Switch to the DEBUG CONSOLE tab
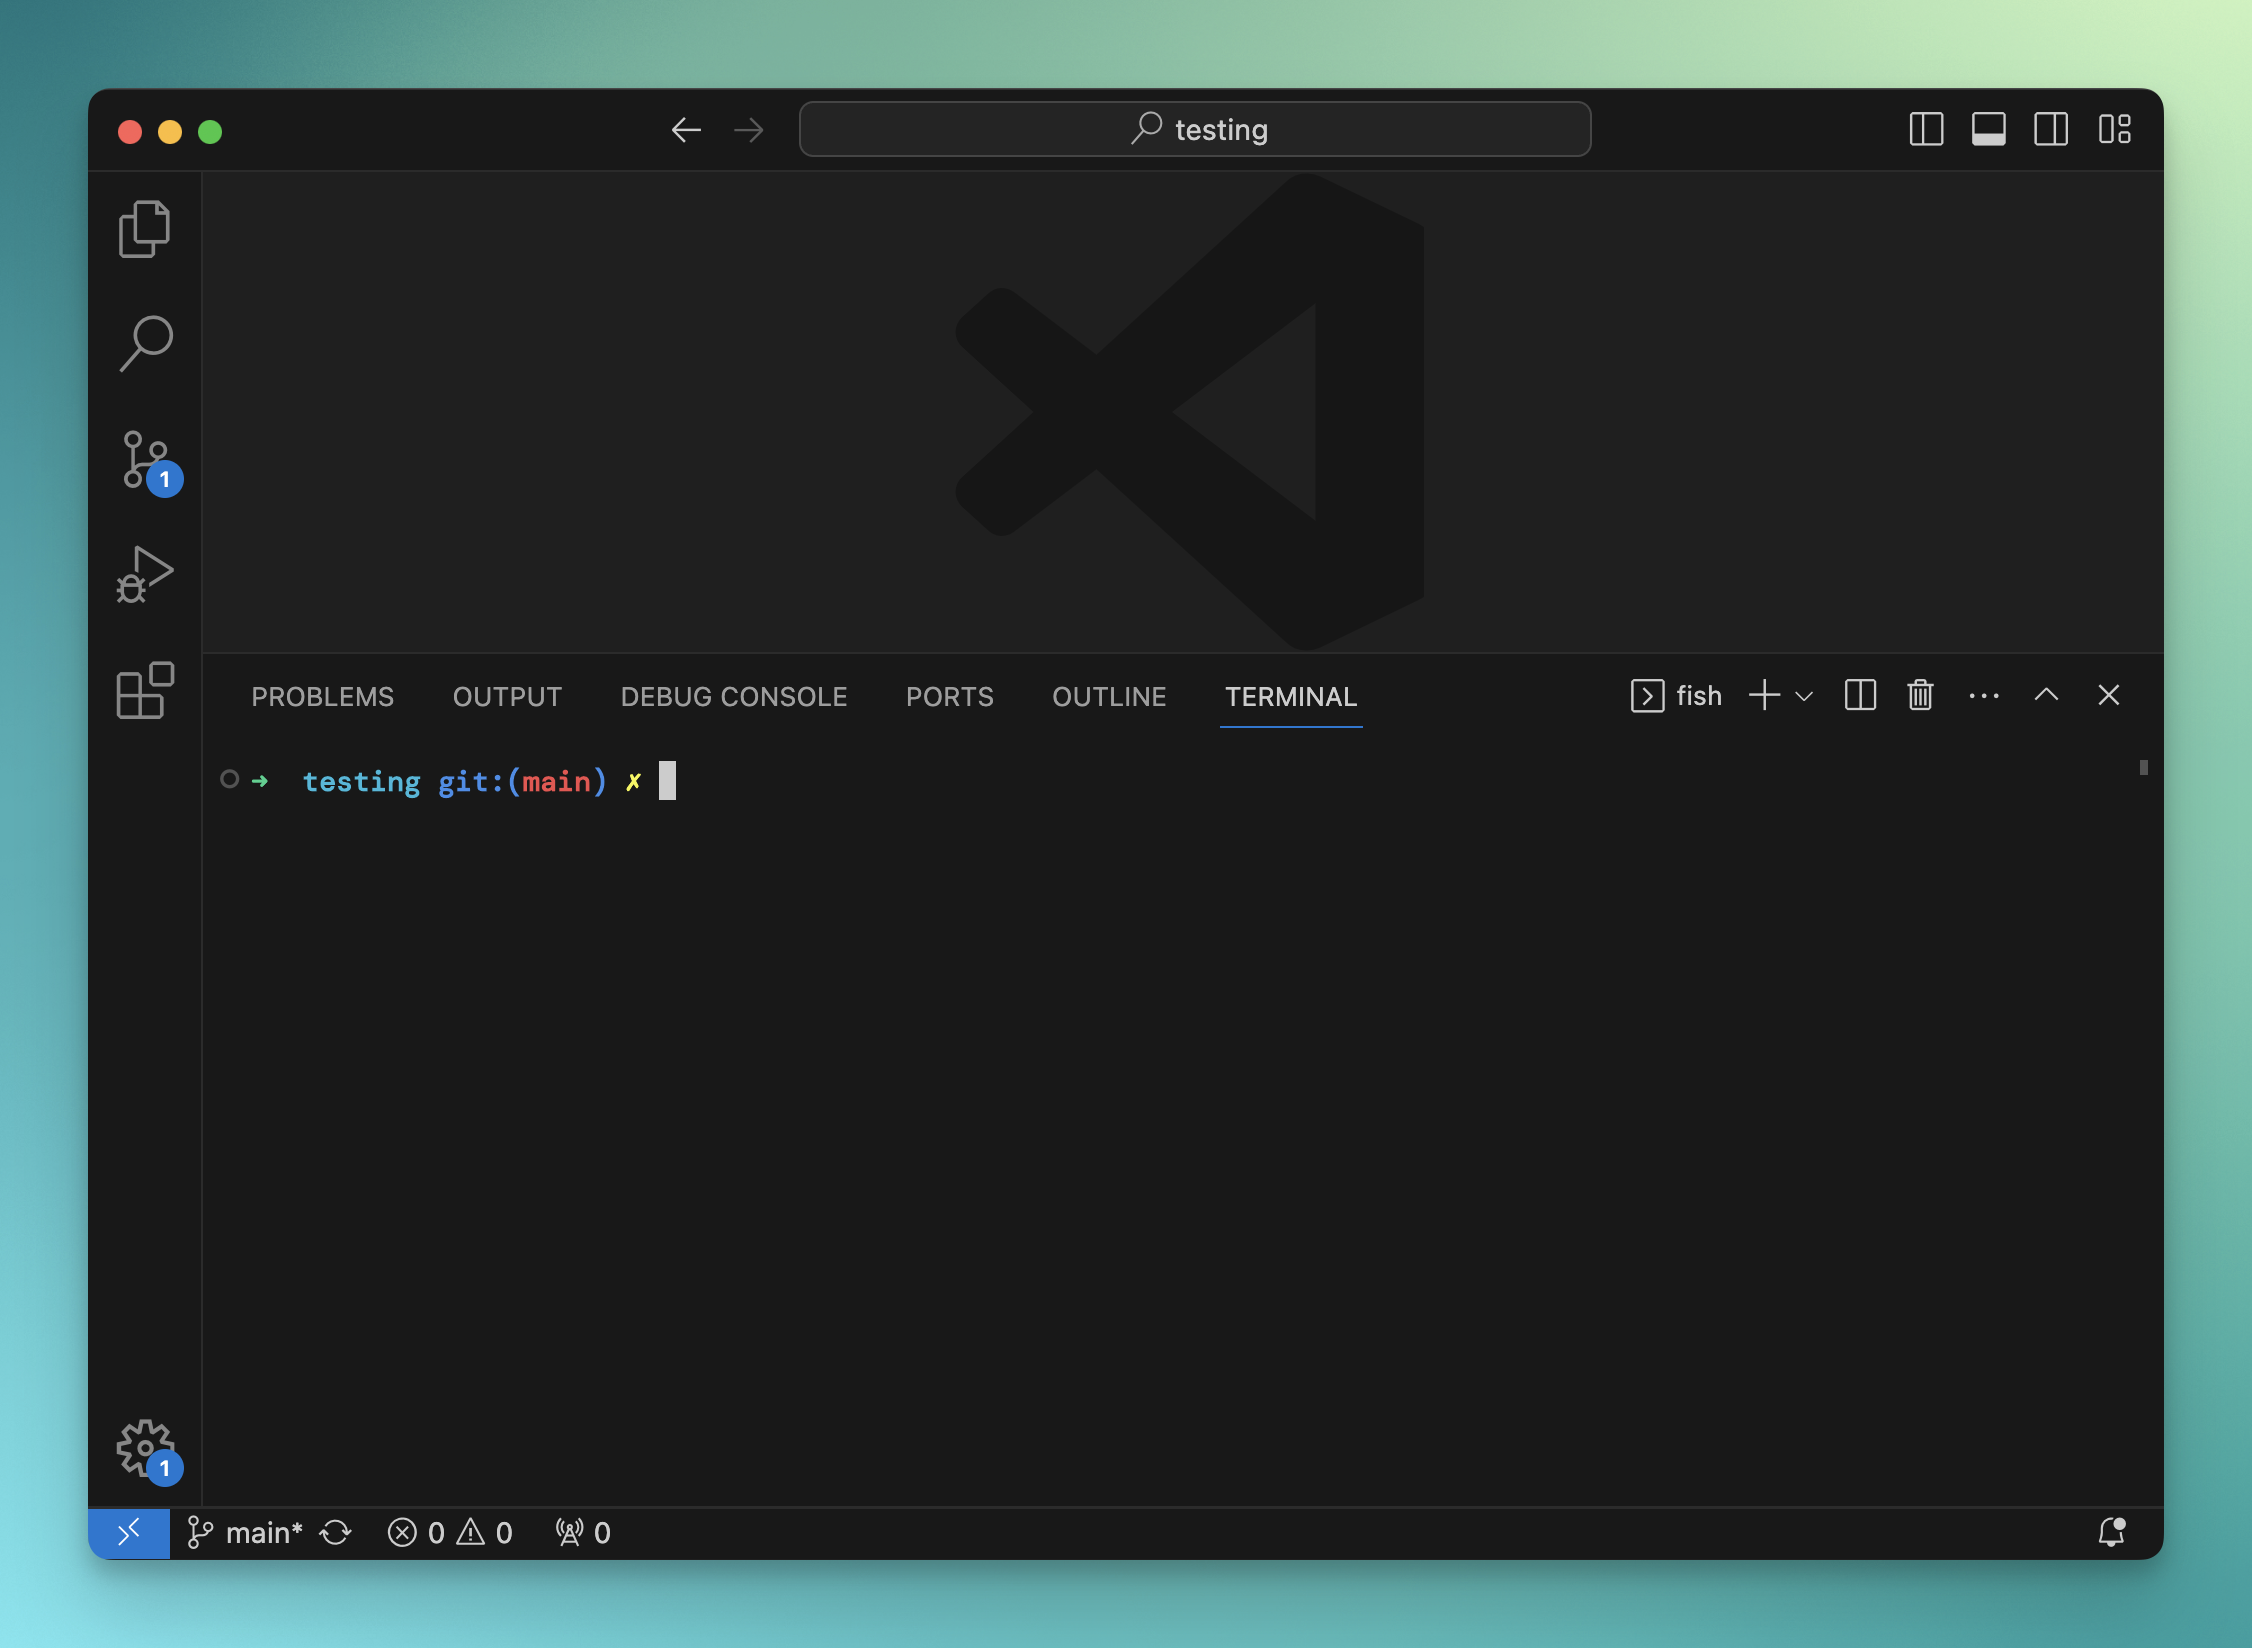The image size is (2252, 1648). coord(733,696)
